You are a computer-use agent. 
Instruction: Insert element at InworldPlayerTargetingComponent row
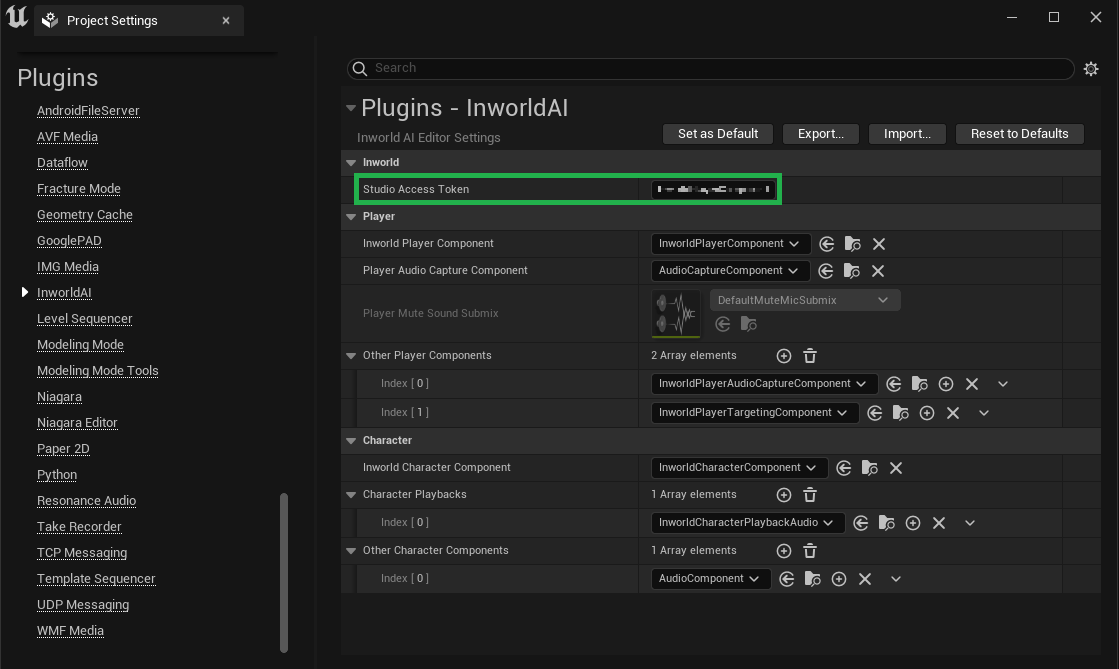pyautogui.click(x=927, y=413)
